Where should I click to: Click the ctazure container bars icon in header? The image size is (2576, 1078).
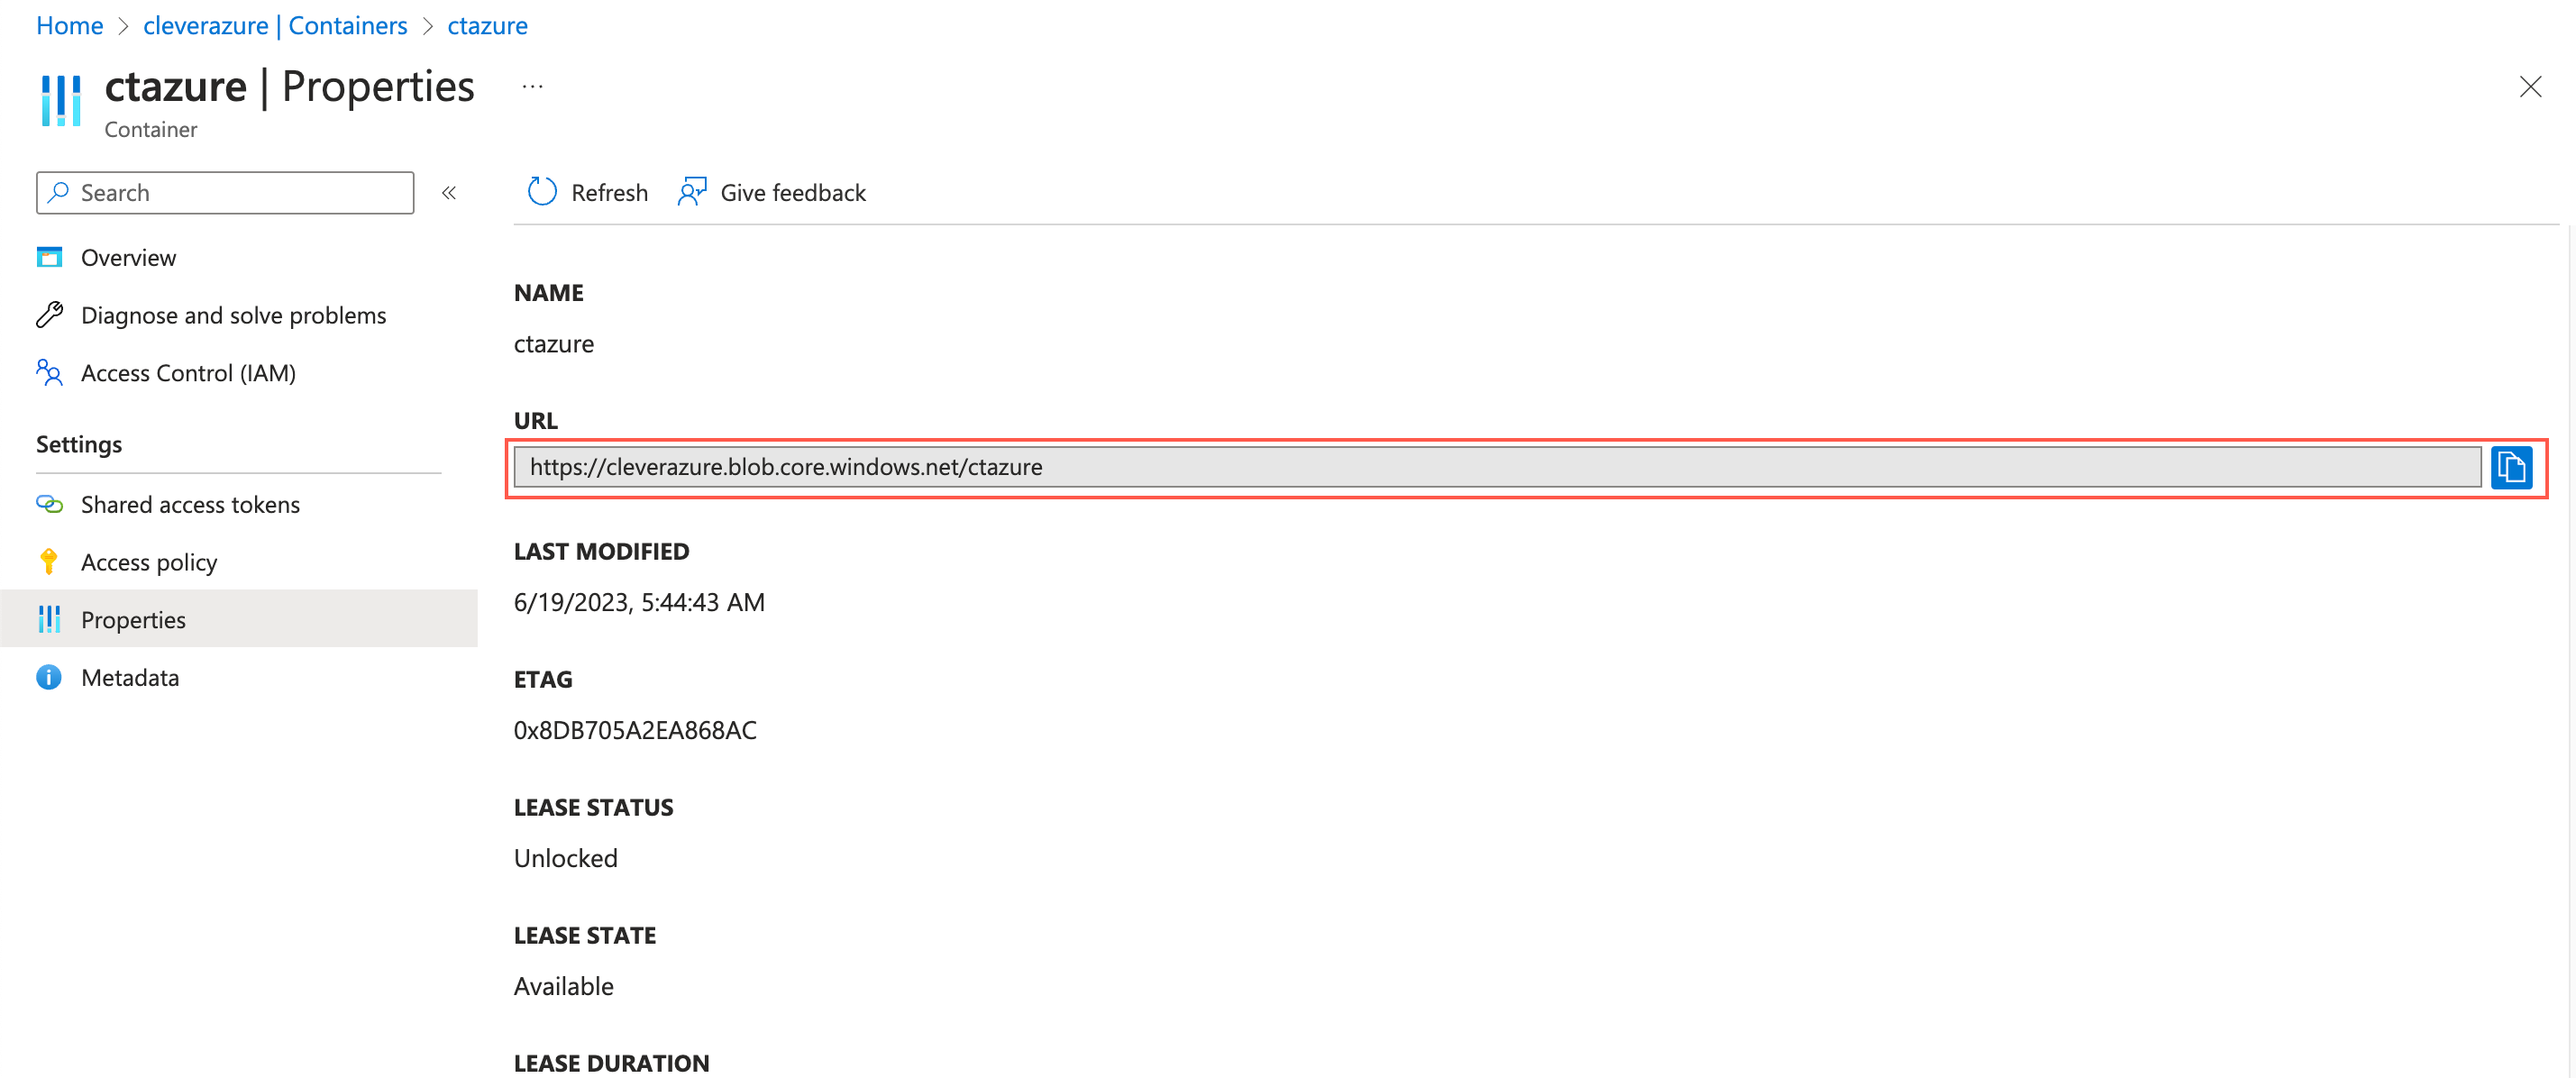point(61,101)
